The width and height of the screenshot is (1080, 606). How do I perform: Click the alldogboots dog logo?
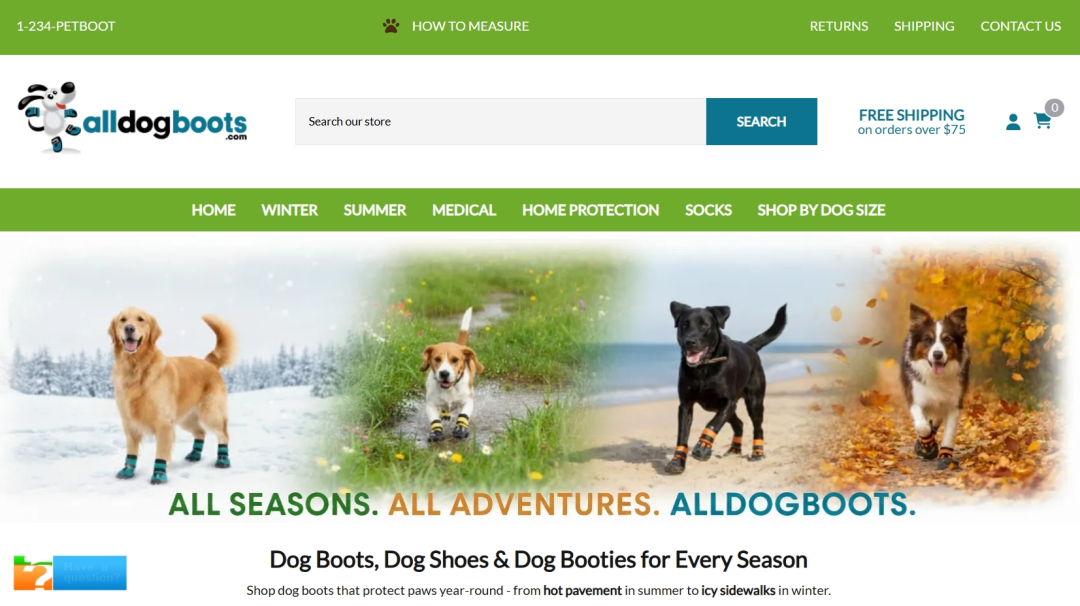pos(132,118)
